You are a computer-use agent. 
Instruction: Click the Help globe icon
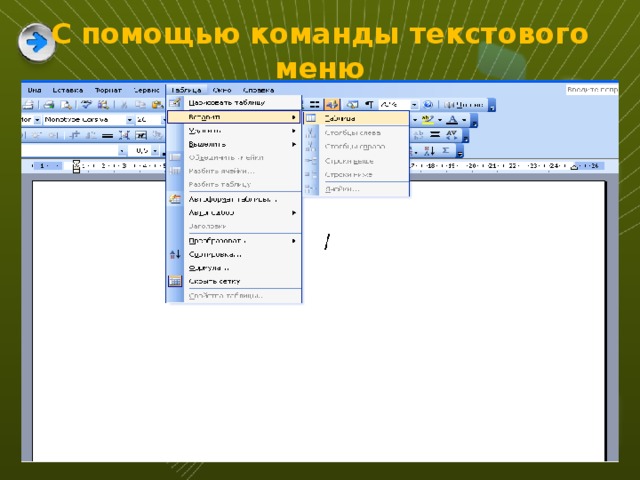click(x=428, y=105)
